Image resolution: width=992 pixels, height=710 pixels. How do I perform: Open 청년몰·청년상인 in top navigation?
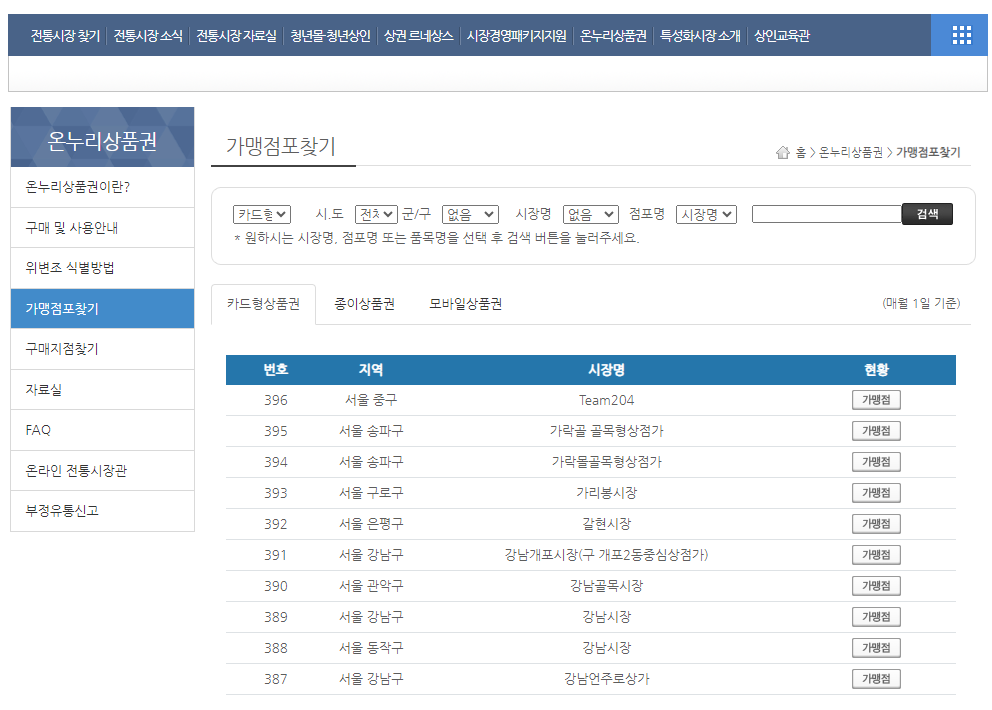[330, 35]
